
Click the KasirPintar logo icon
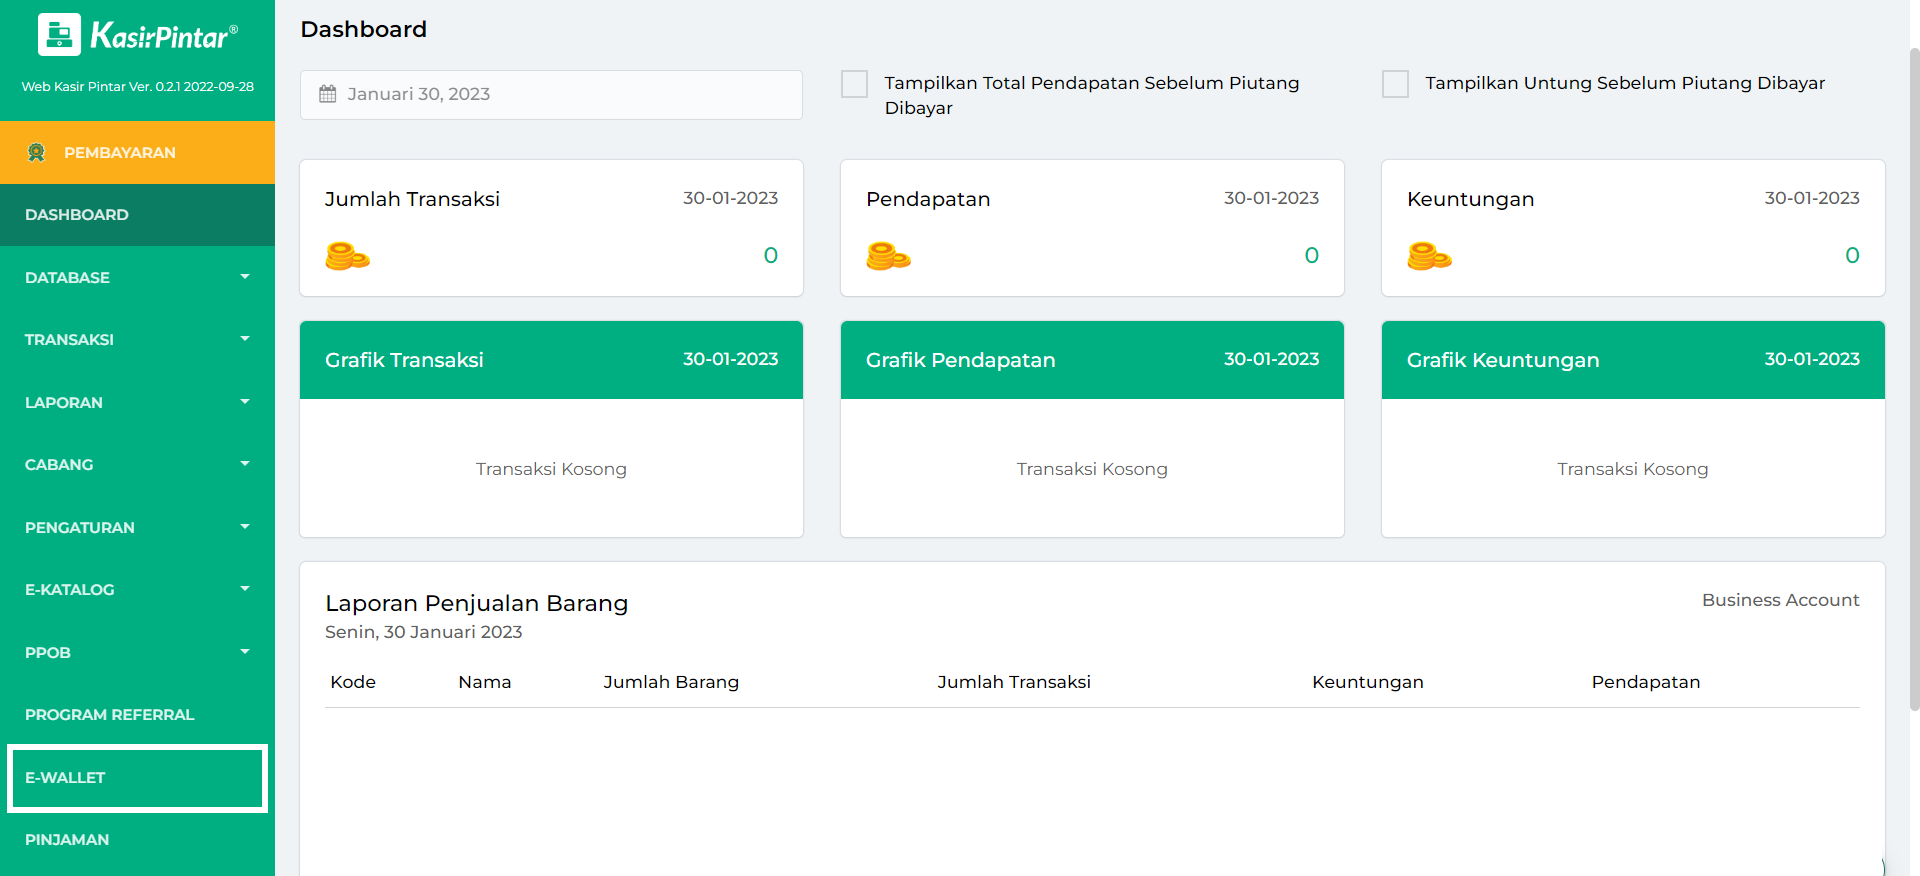(x=59, y=35)
